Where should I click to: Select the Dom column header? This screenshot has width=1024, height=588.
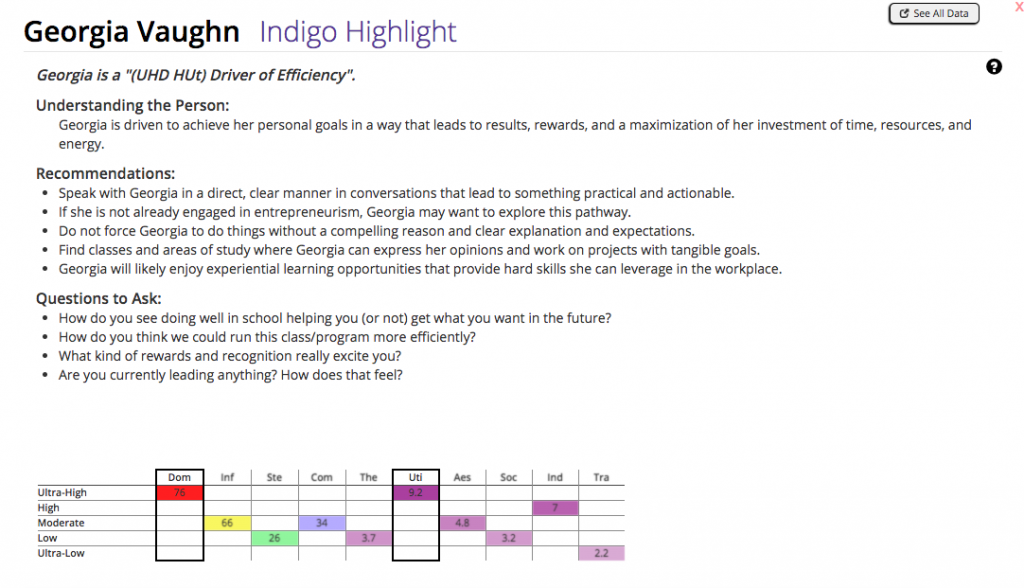(179, 477)
